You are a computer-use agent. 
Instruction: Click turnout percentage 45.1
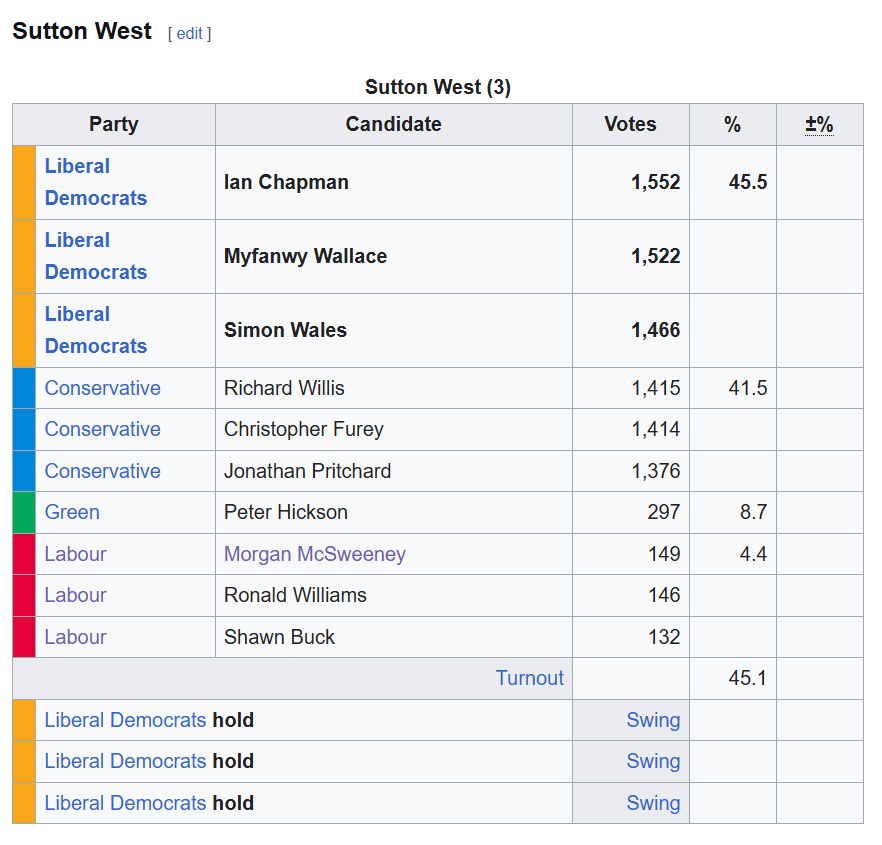(x=748, y=678)
